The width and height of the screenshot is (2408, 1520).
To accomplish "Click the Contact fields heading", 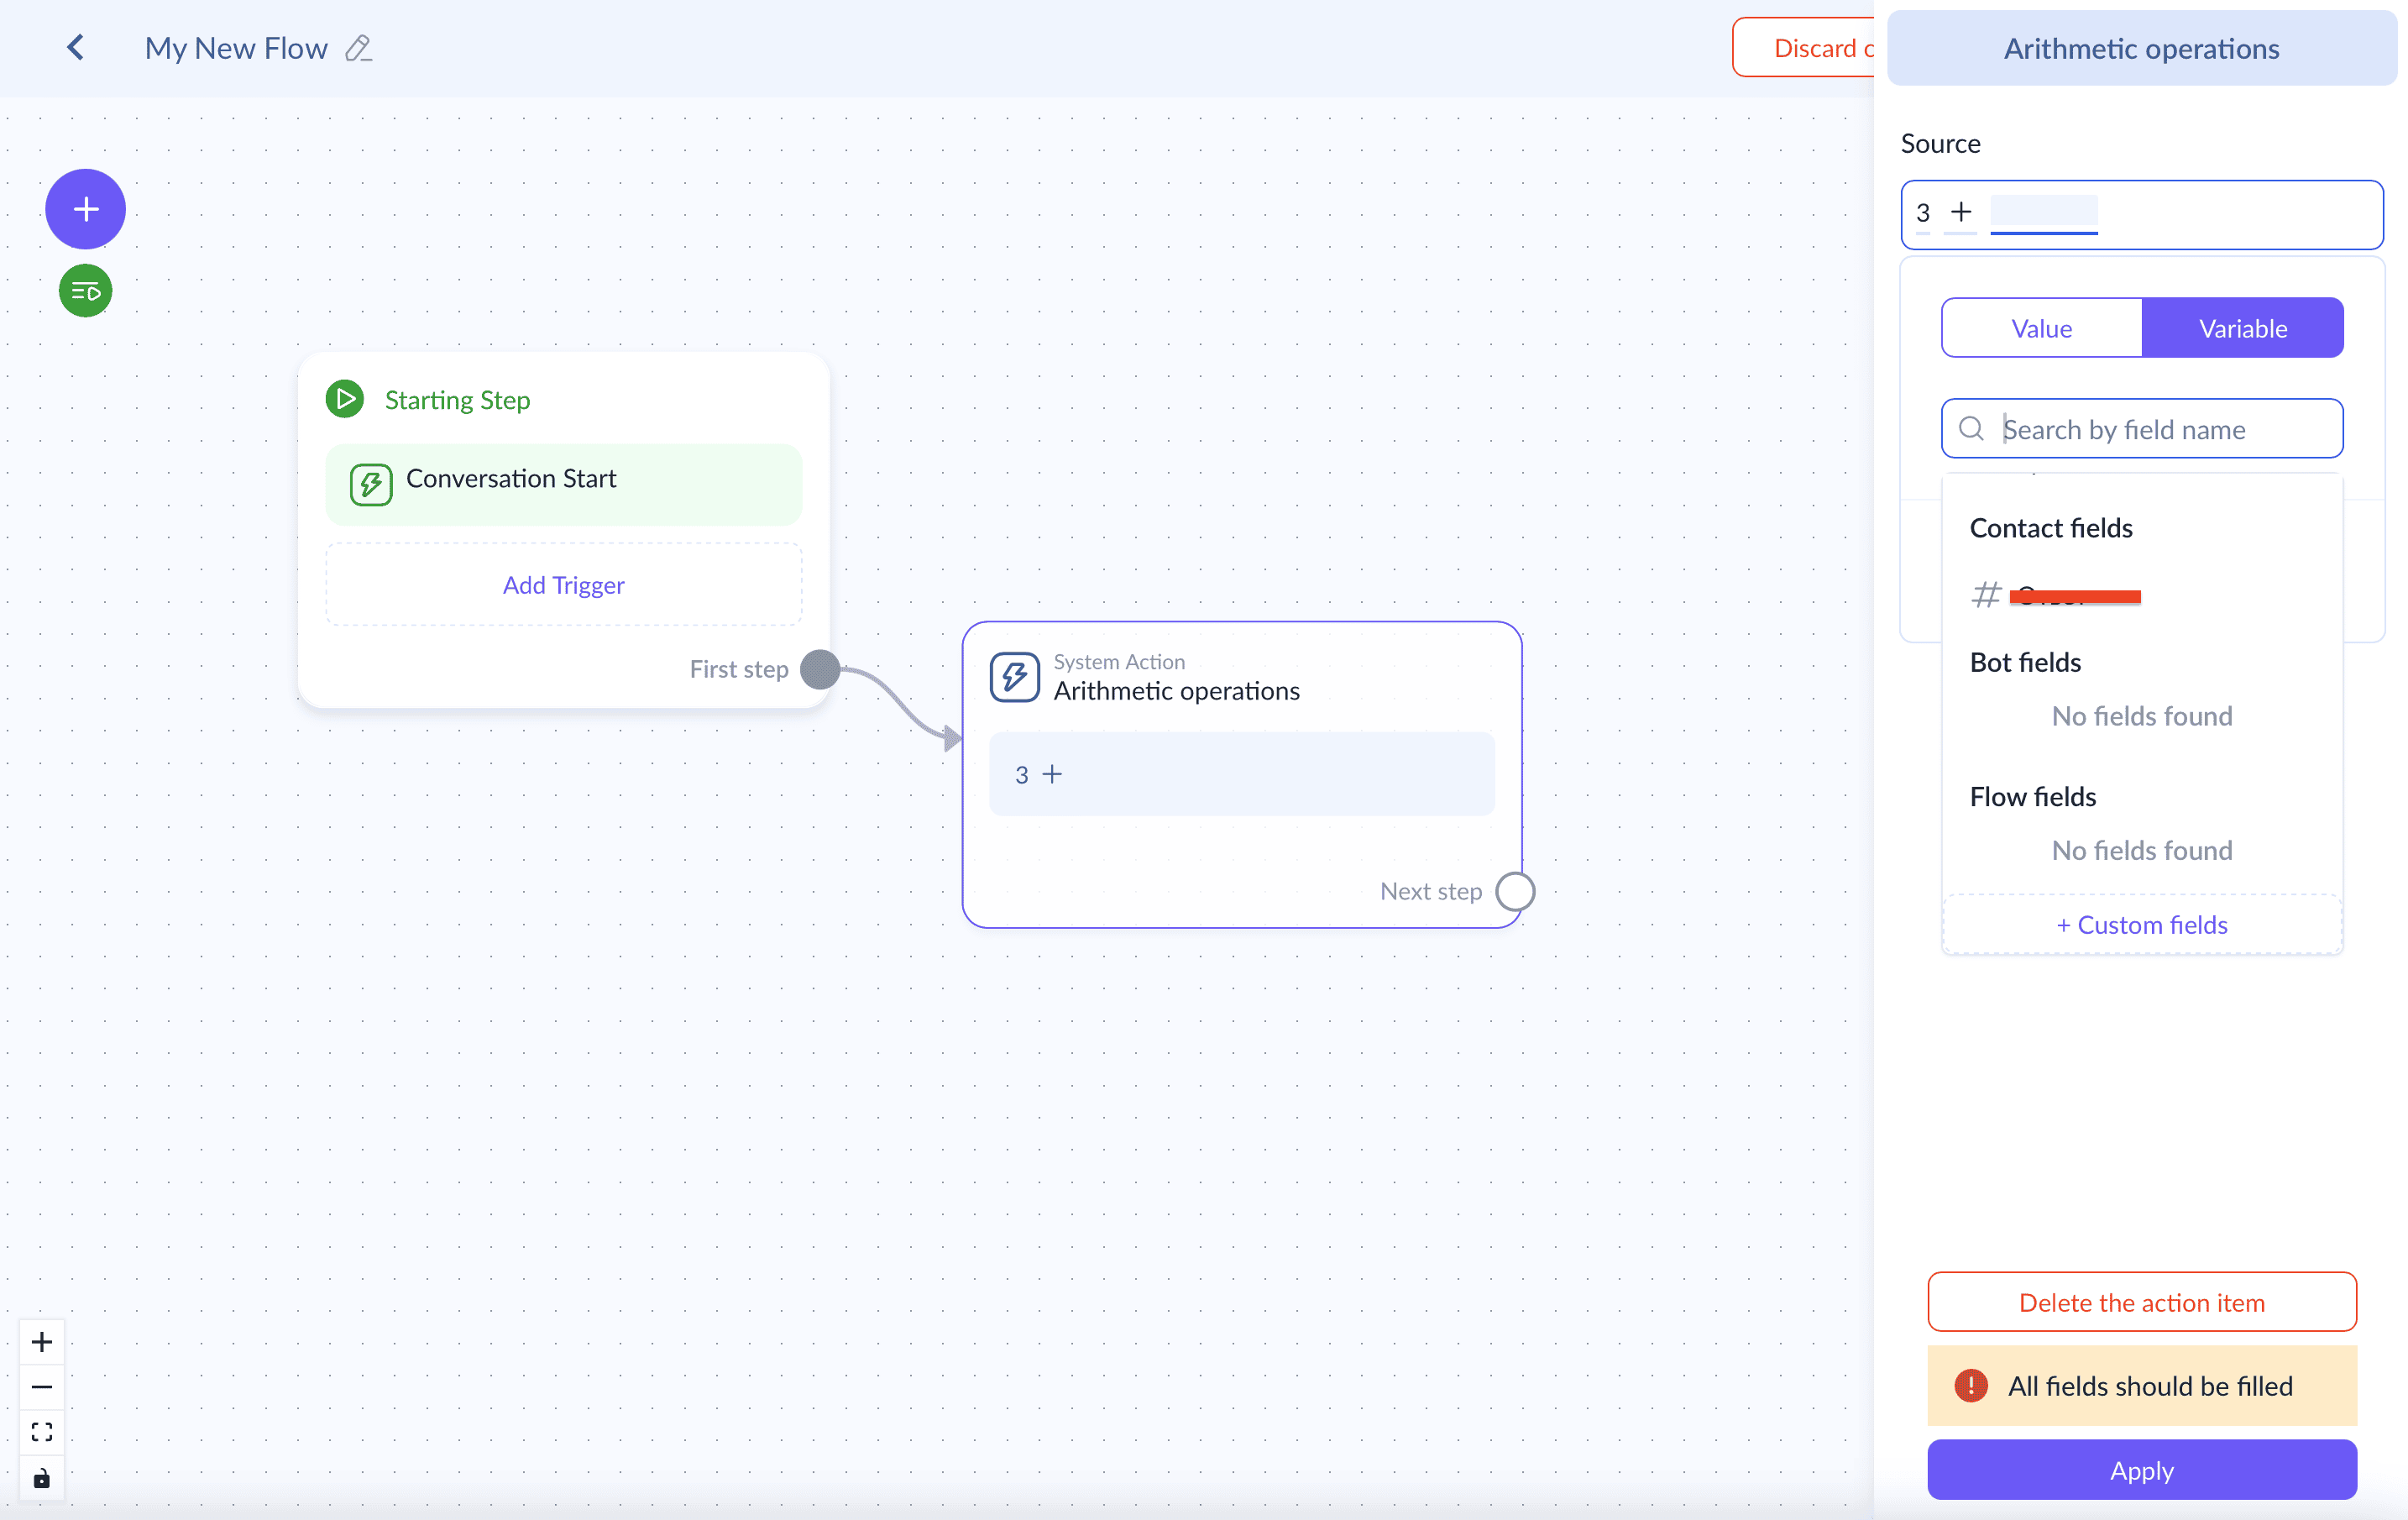I will coord(2050,528).
